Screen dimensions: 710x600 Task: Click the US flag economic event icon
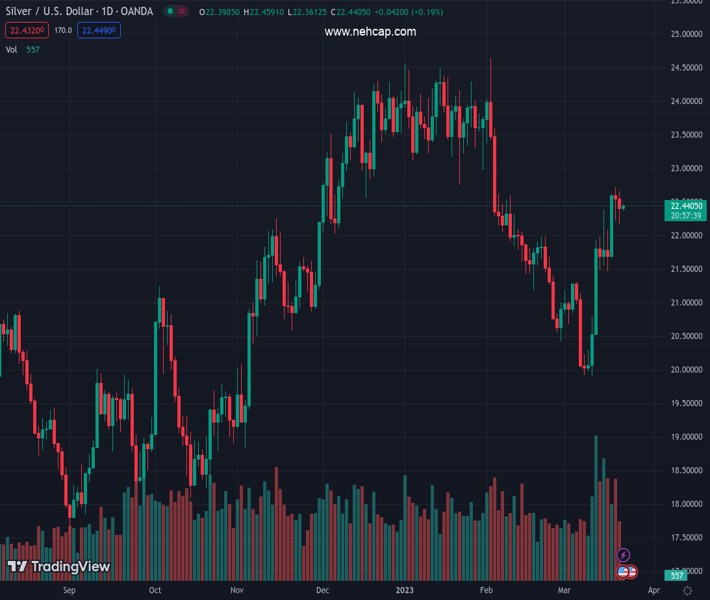(x=624, y=571)
